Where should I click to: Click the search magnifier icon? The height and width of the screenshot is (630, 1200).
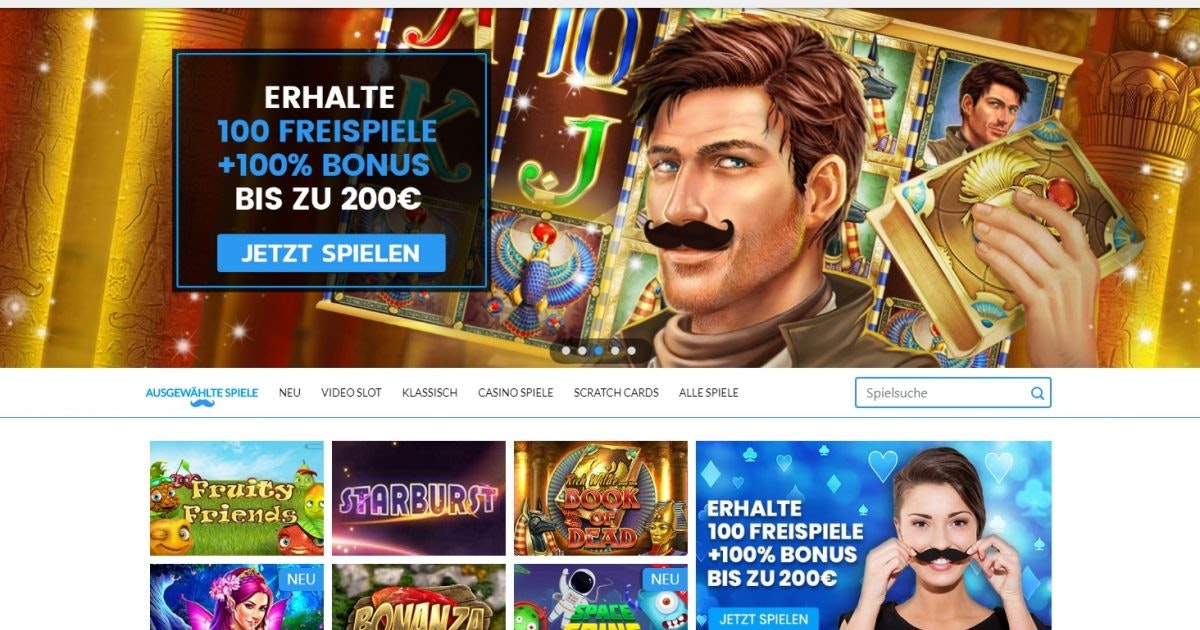coord(1037,393)
